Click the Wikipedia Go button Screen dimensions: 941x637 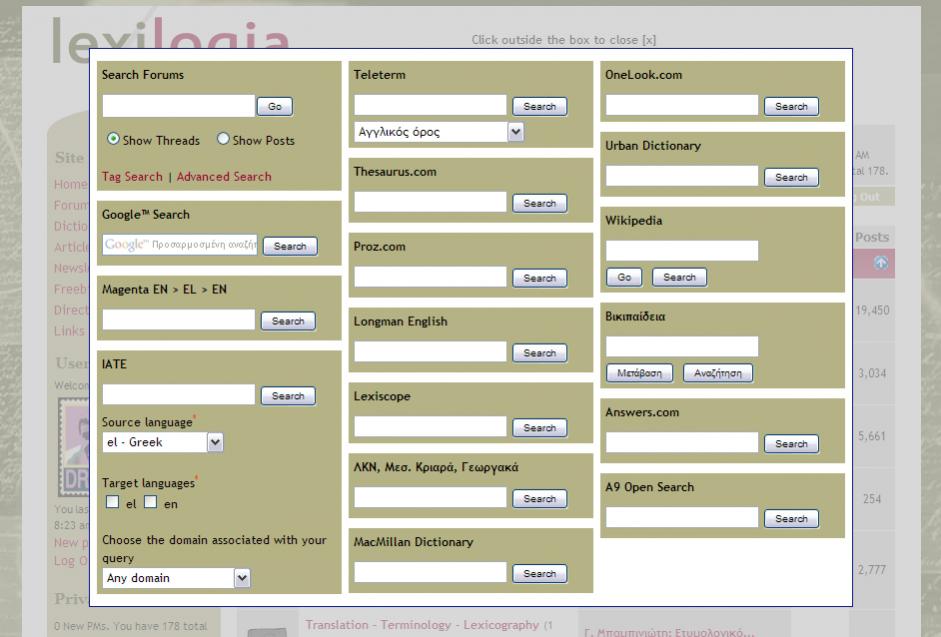tap(624, 277)
